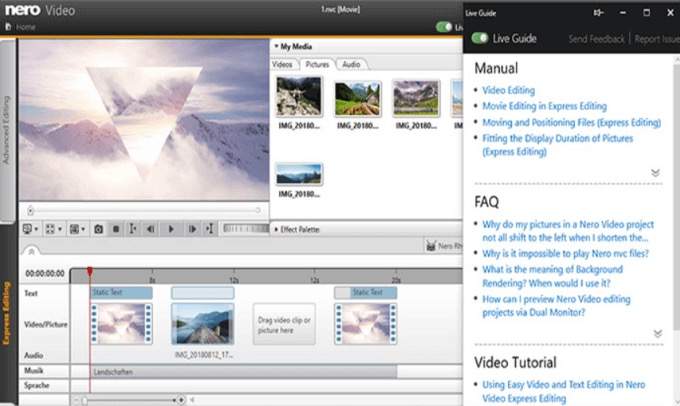Select the panoramic mountain thumbnail in second row

(x=299, y=174)
